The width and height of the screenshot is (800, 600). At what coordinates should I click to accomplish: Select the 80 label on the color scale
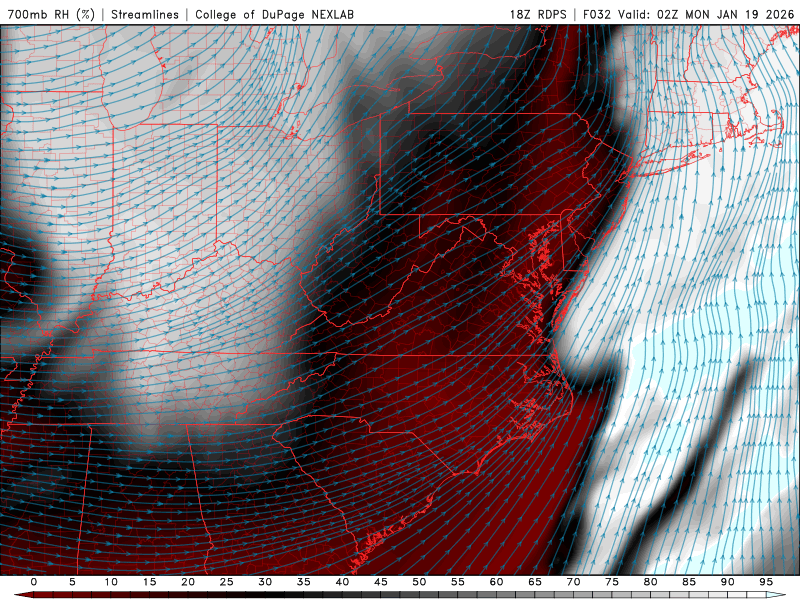coord(650,582)
